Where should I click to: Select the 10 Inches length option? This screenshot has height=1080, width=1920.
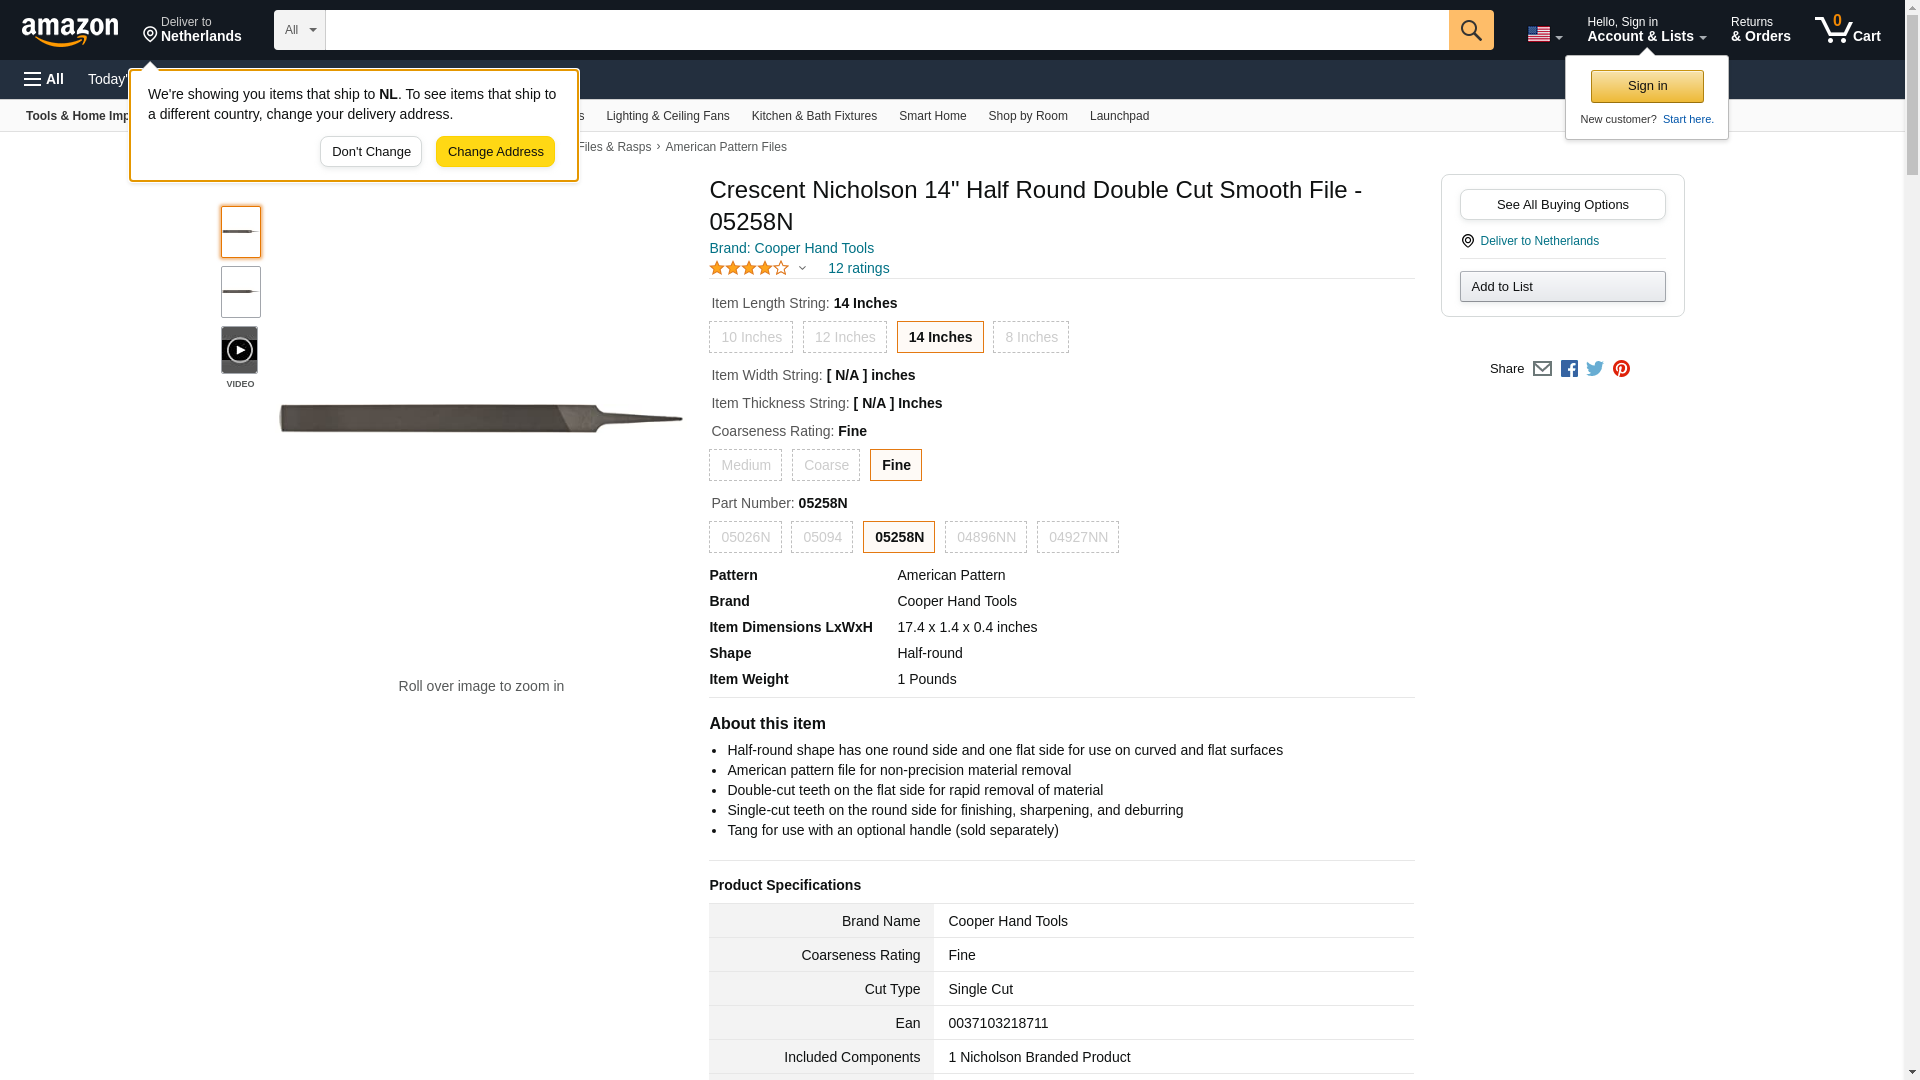[x=751, y=337]
